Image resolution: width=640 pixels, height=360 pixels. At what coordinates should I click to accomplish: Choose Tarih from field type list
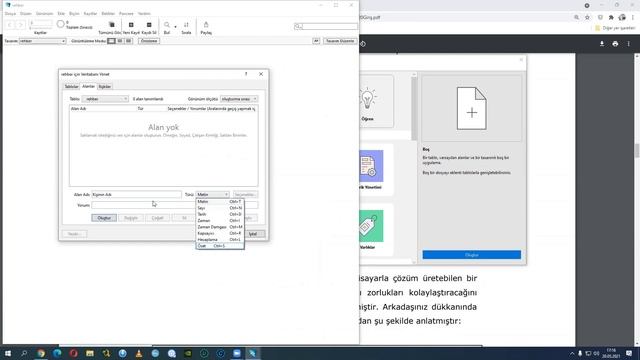[x=220, y=214]
